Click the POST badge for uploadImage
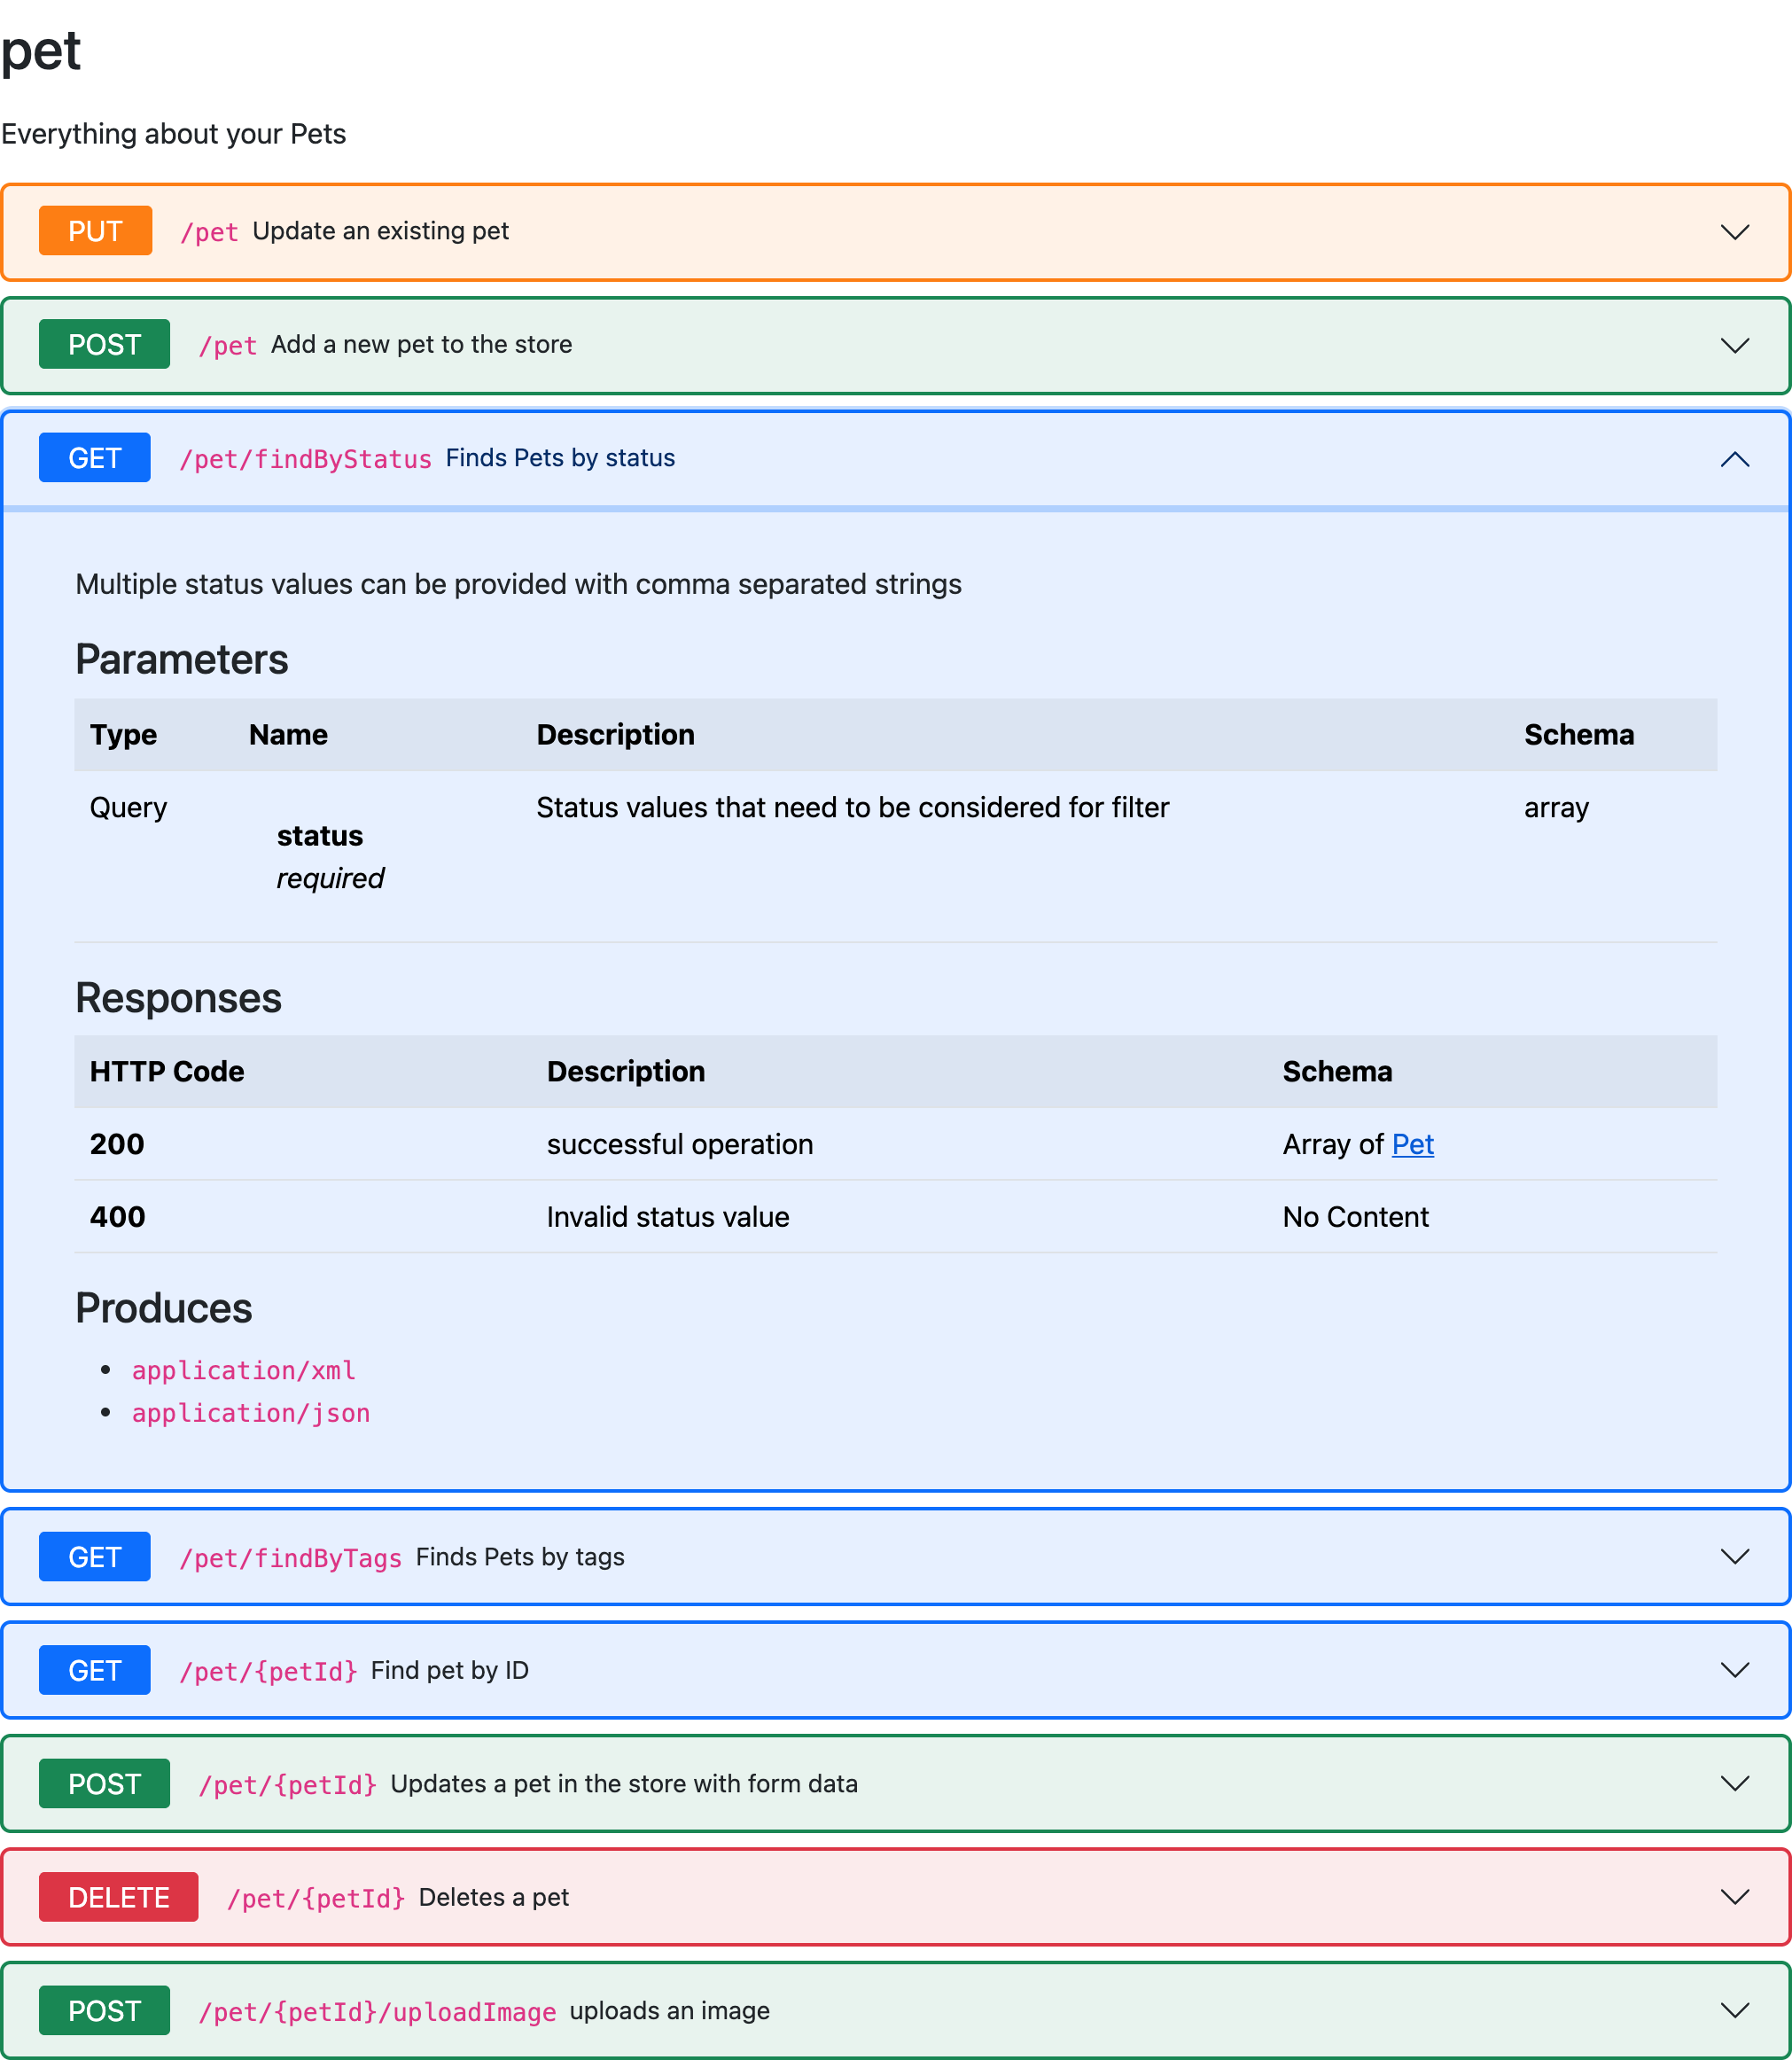1792x2060 pixels. pyautogui.click(x=104, y=2011)
